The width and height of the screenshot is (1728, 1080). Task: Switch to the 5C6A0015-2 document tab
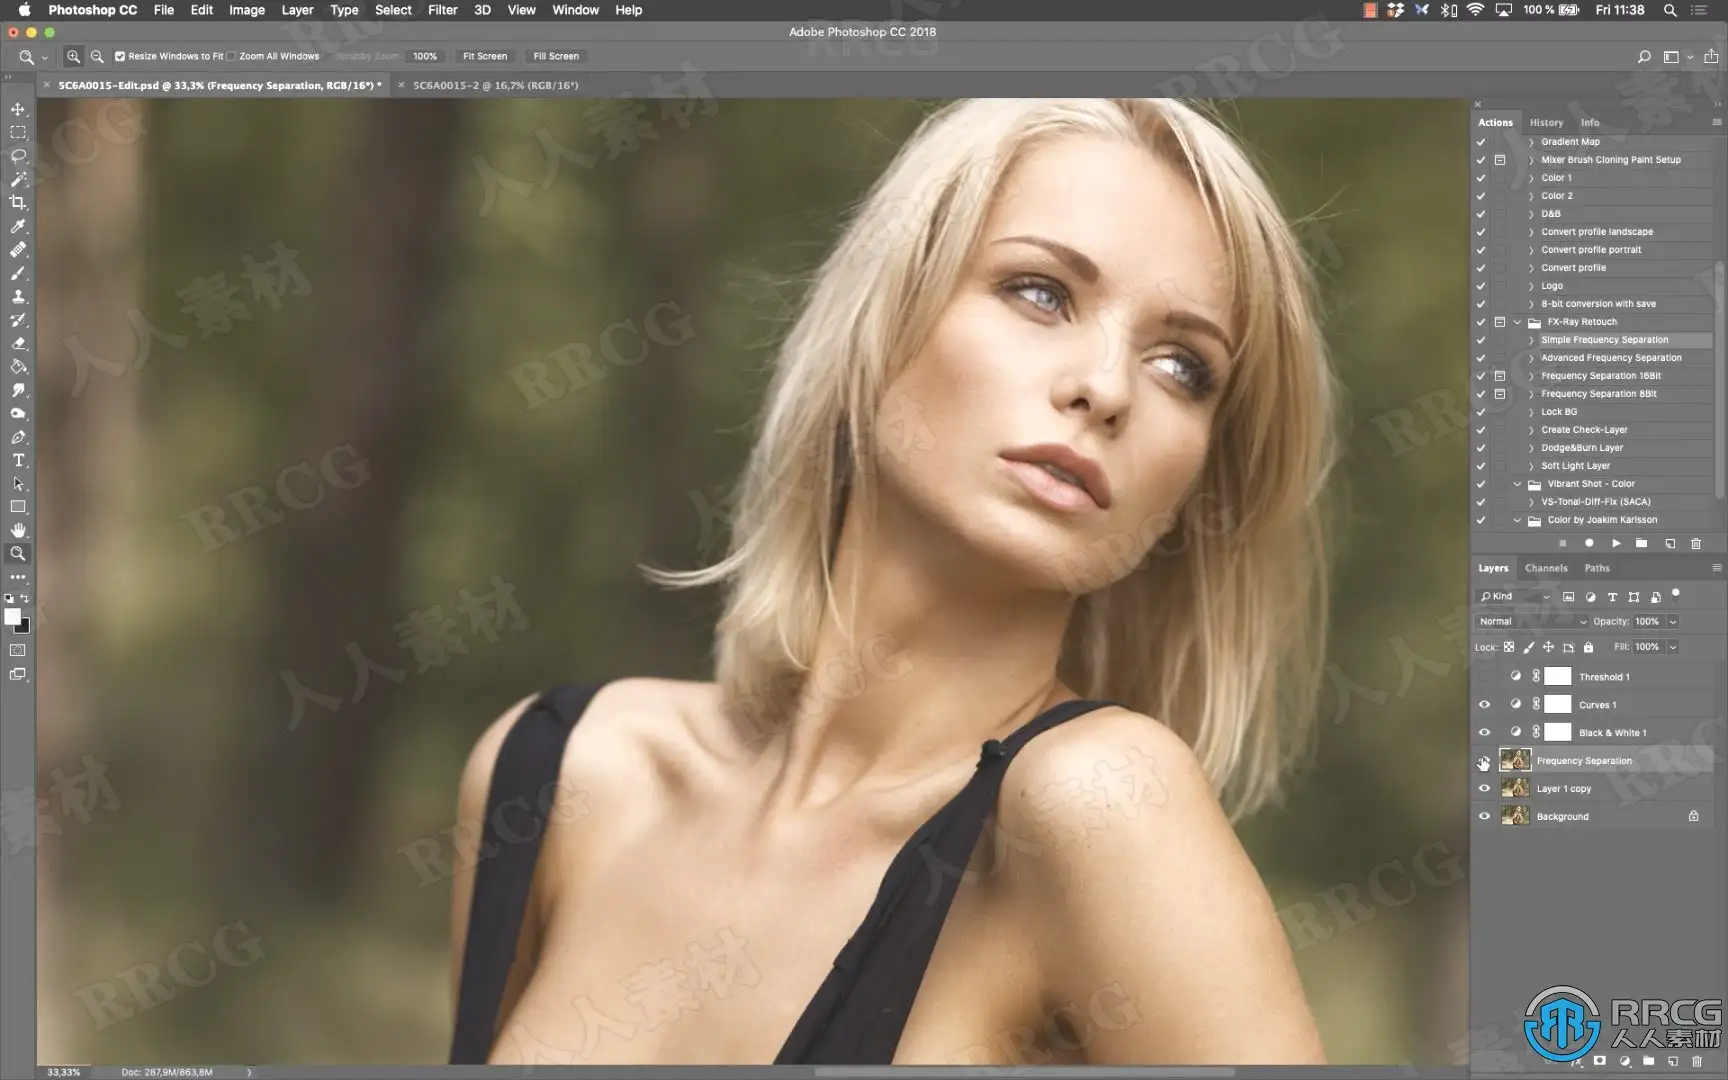496,85
